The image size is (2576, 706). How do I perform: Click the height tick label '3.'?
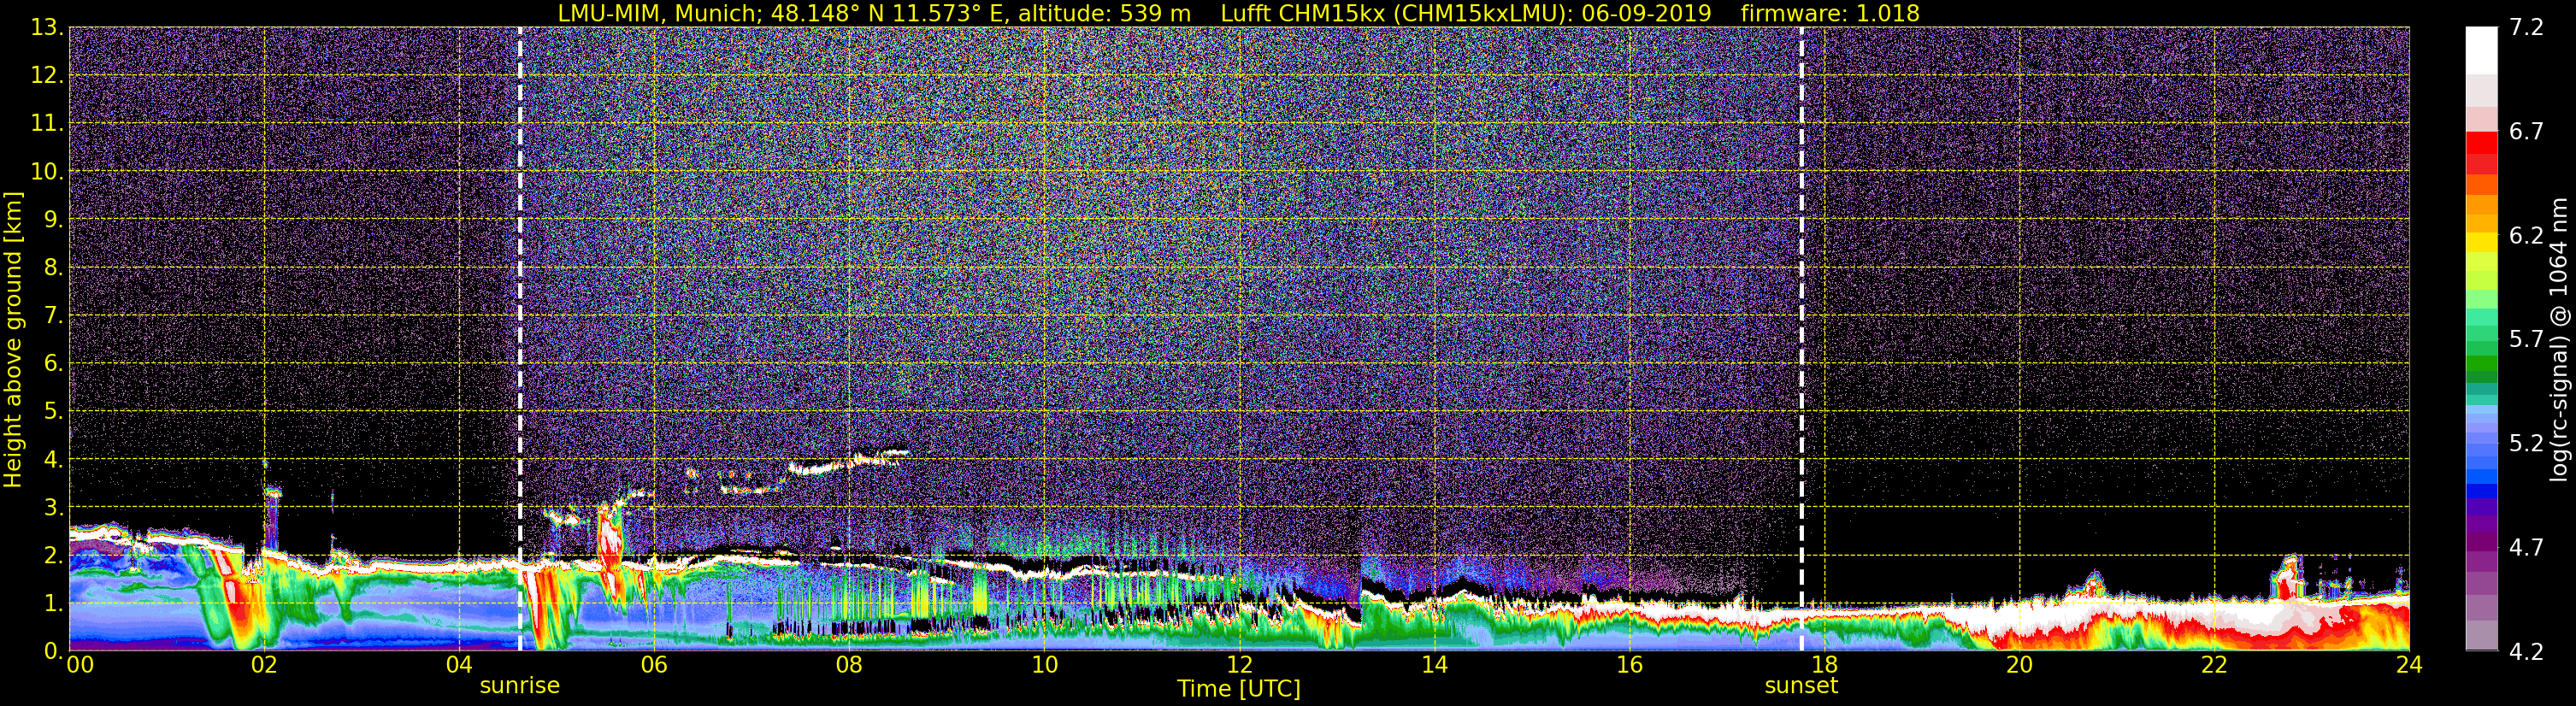coord(53,507)
